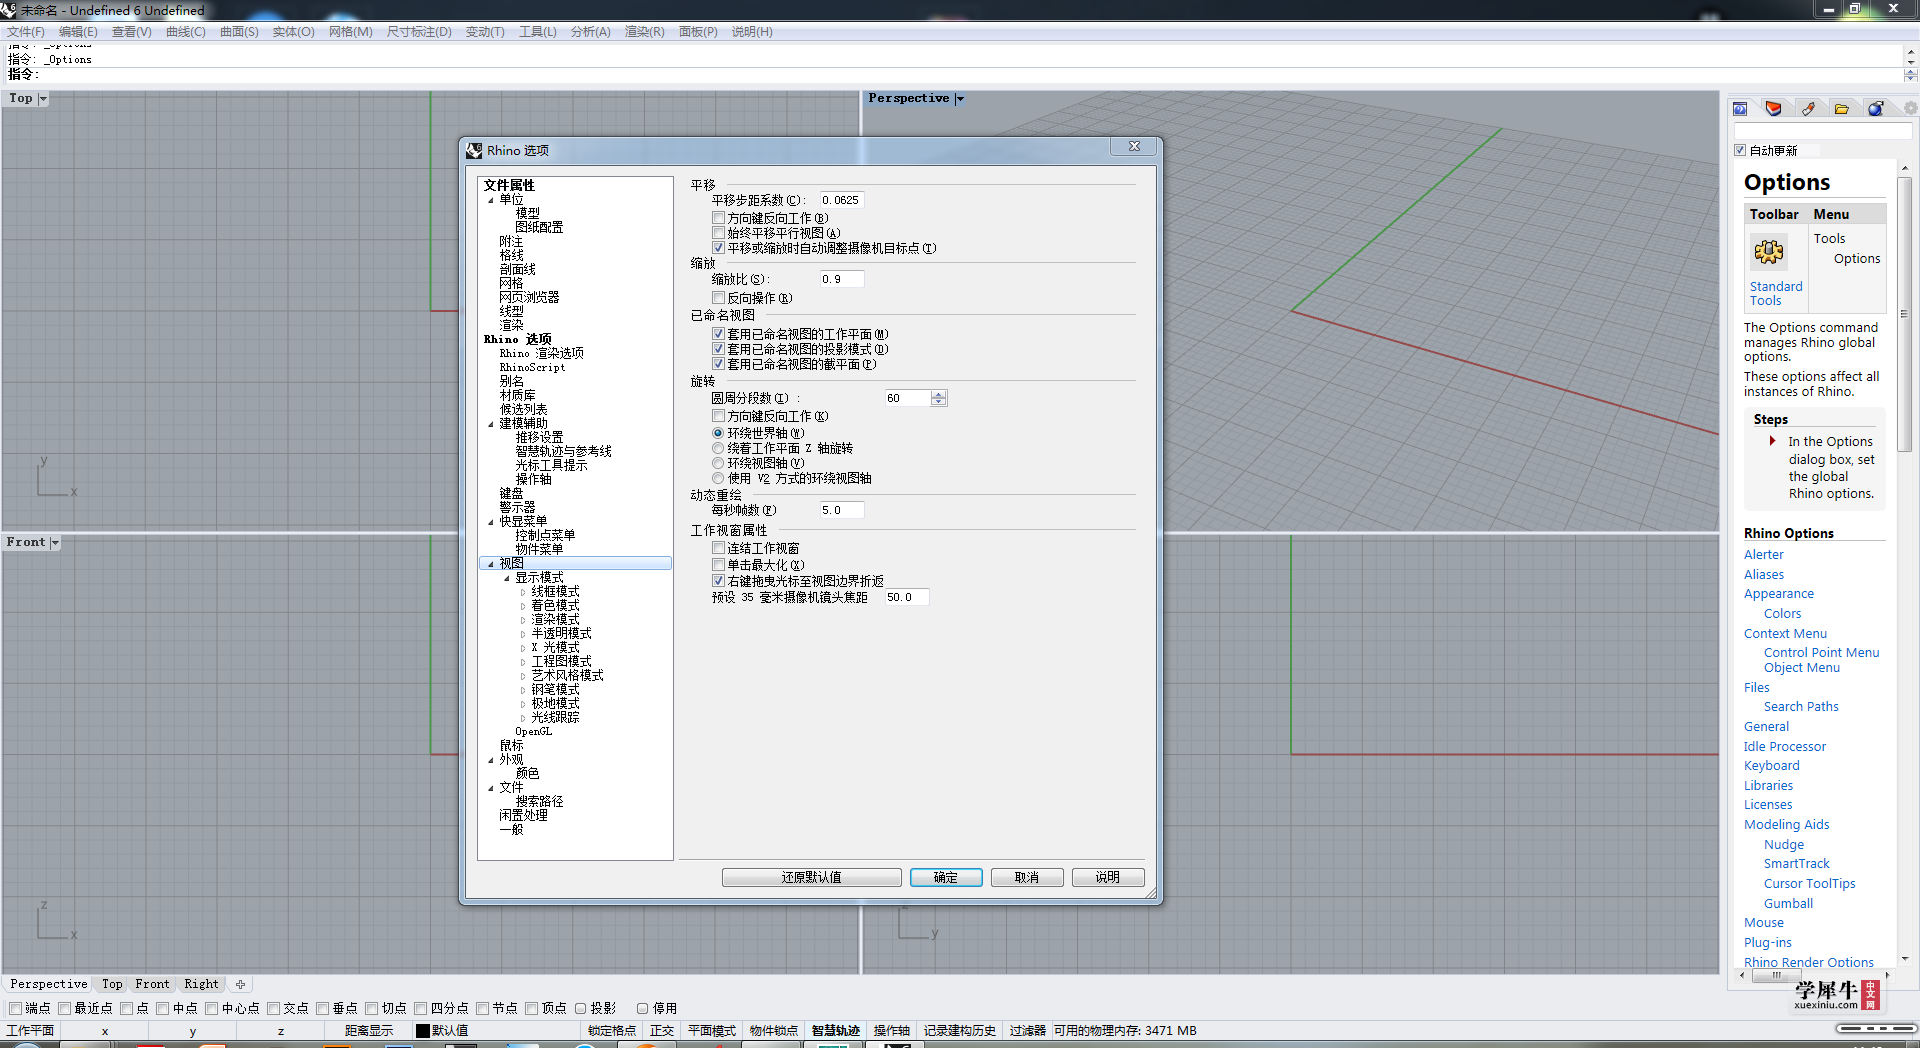Open the Standard Tools link
The image size is (1920, 1048).
(1776, 293)
